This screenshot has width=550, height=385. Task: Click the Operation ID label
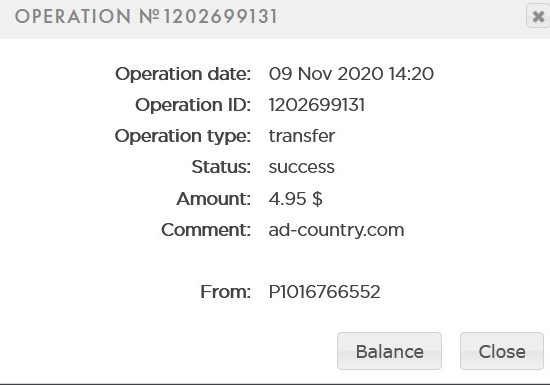[193, 105]
